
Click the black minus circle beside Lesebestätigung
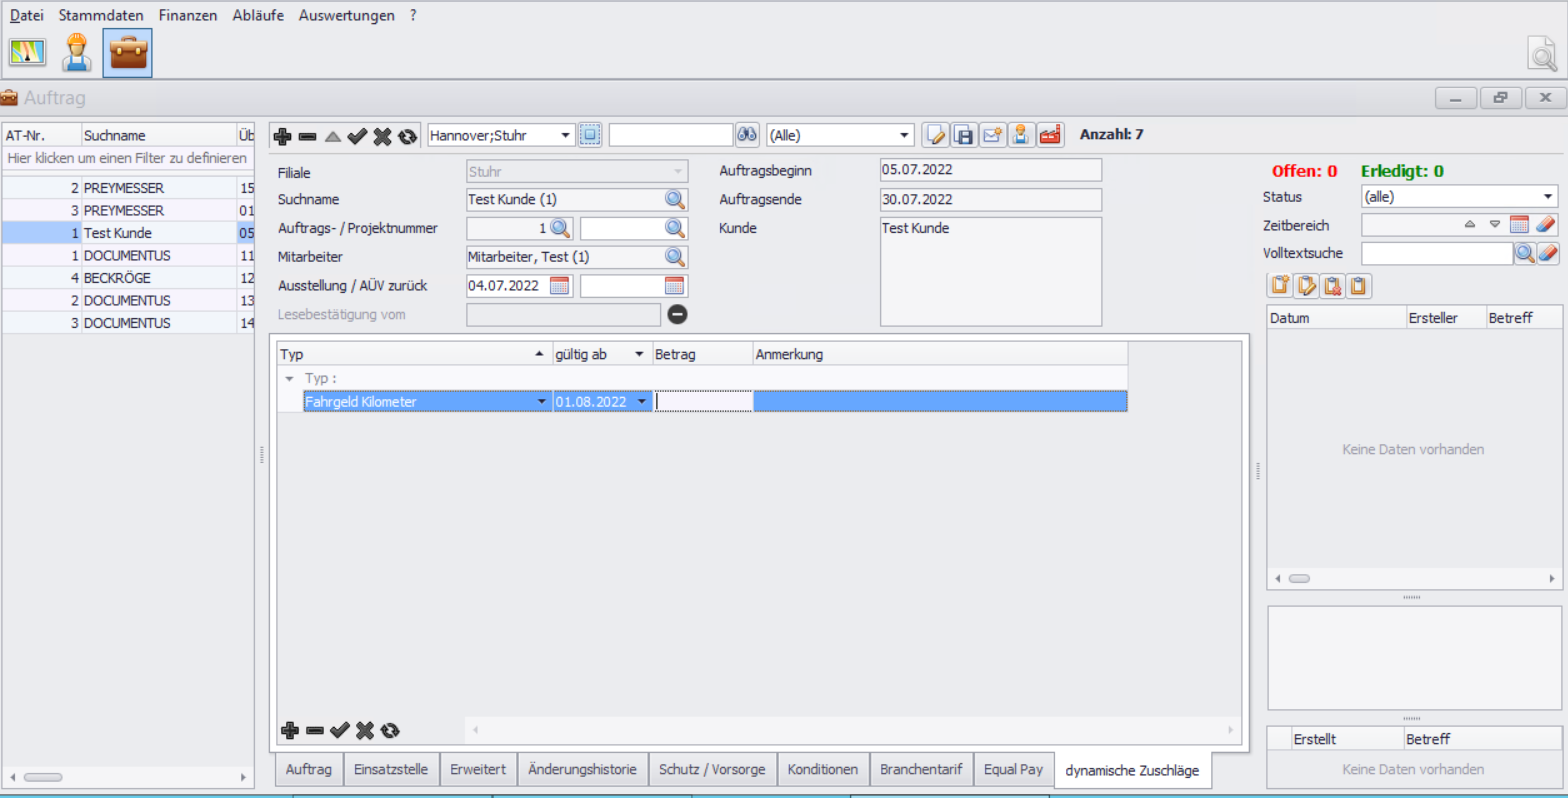tap(677, 315)
